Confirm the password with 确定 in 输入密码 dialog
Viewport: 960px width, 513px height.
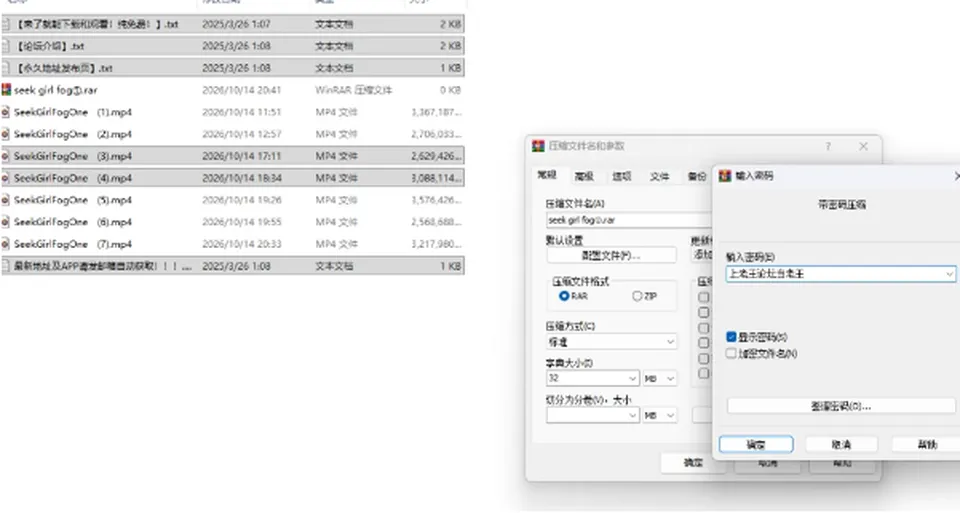pos(756,444)
